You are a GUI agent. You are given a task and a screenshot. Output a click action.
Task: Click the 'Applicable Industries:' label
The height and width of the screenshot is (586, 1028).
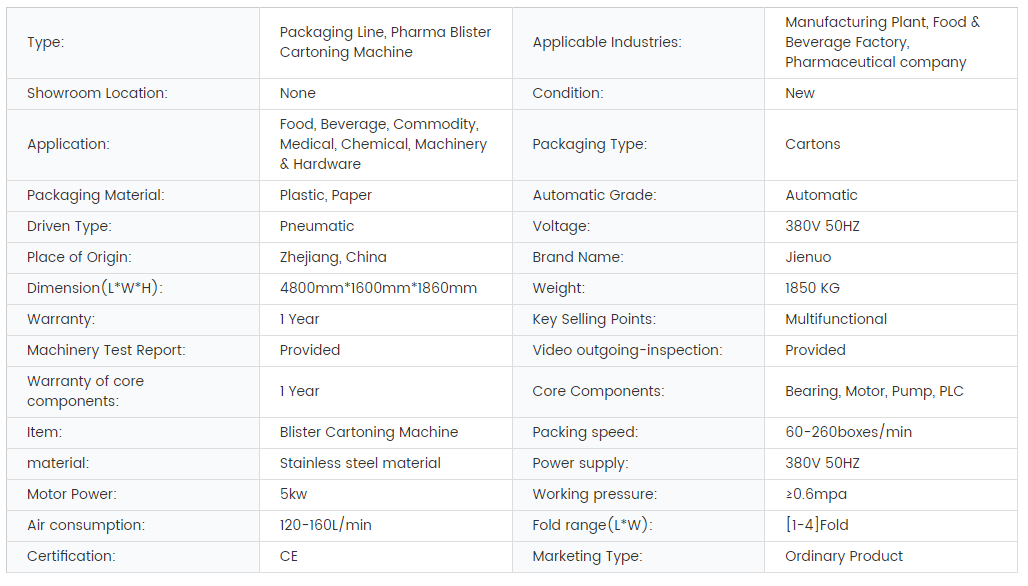click(606, 43)
